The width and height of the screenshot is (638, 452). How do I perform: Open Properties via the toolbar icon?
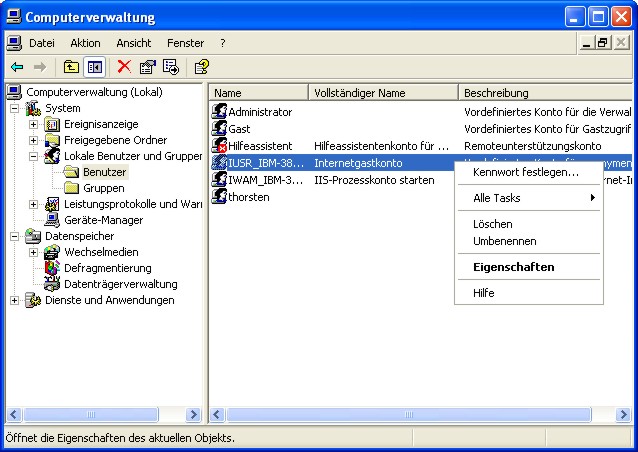148,67
